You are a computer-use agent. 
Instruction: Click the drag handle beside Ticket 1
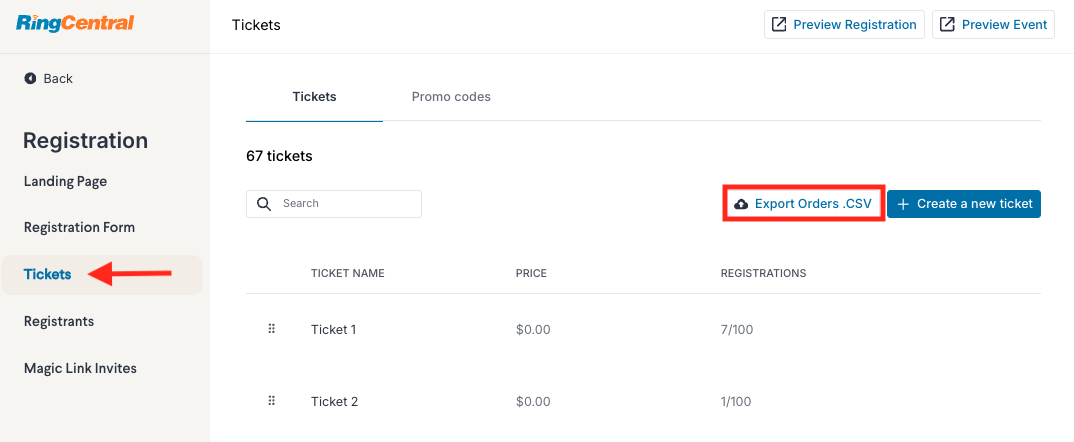(271, 329)
